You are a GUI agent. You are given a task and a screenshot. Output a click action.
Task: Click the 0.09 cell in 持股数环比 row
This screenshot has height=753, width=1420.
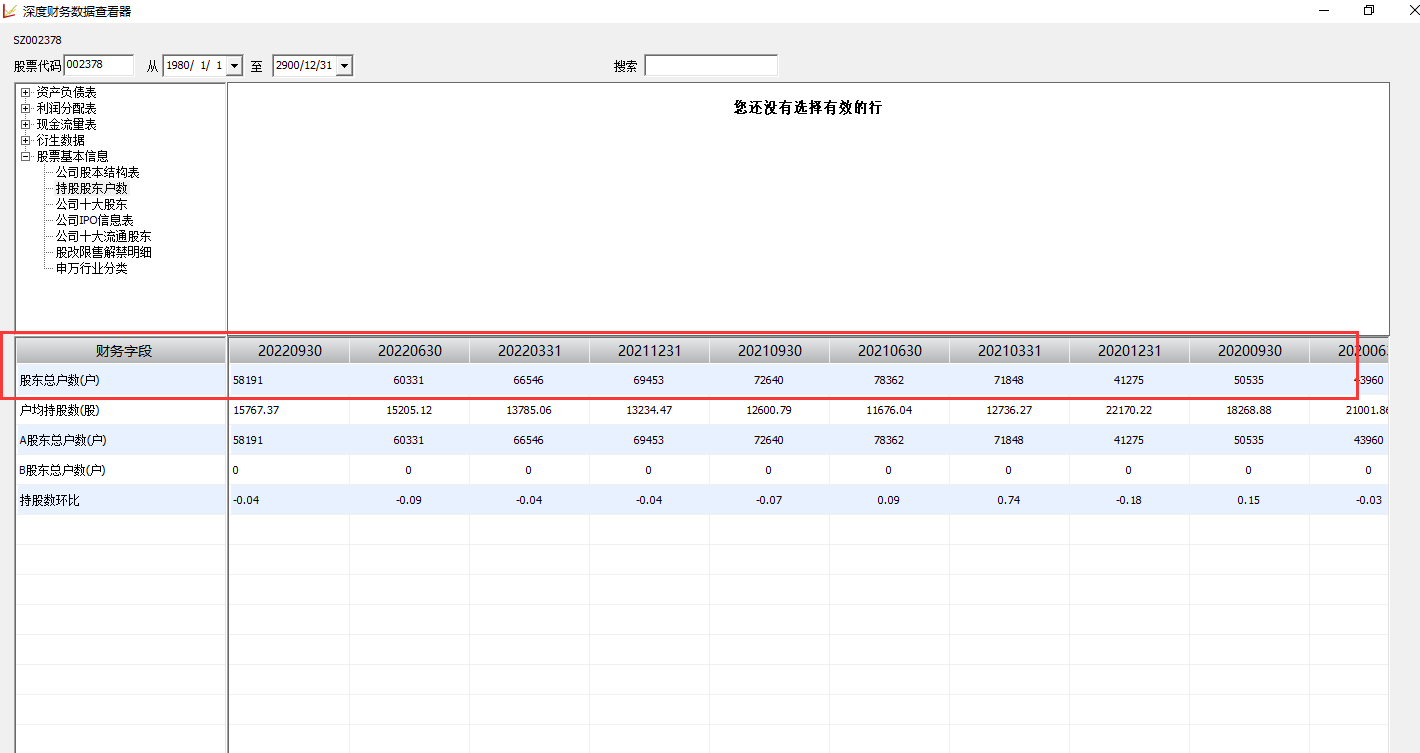889,500
